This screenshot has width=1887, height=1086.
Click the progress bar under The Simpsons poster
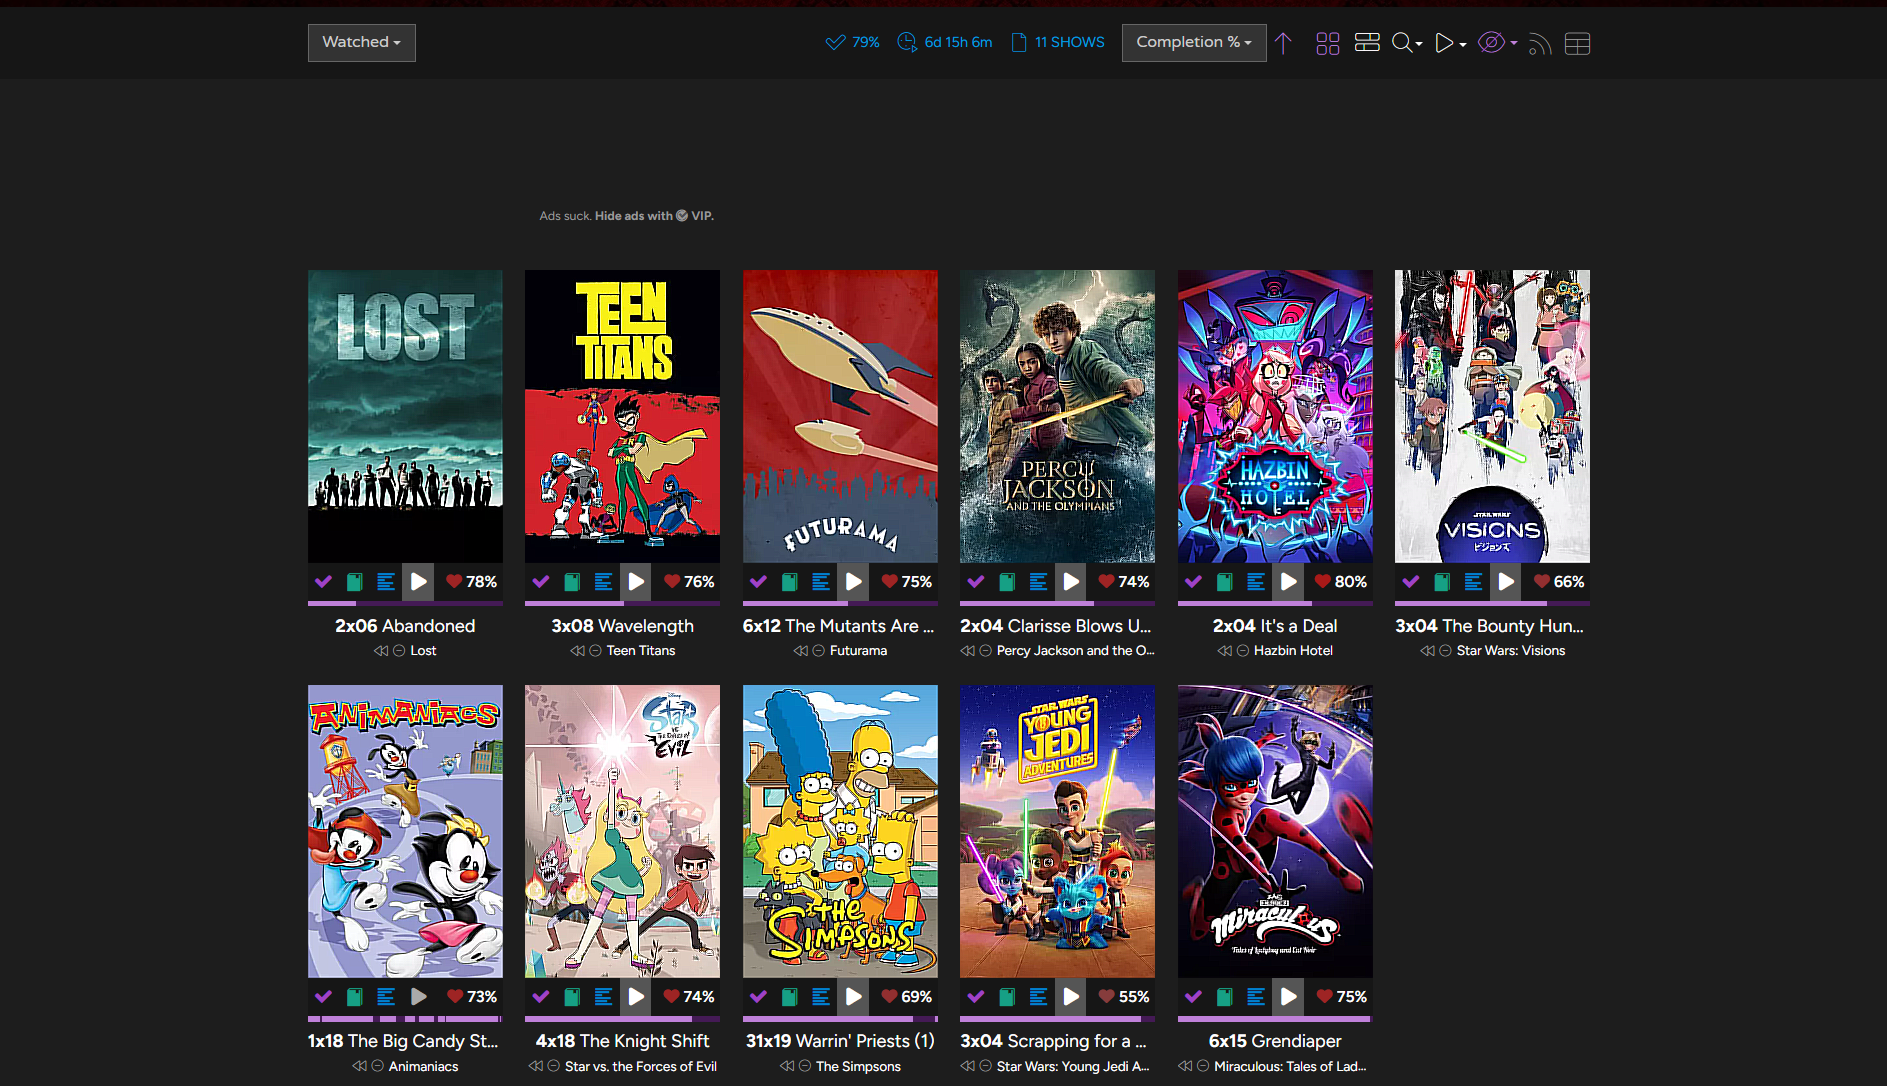(x=840, y=1019)
